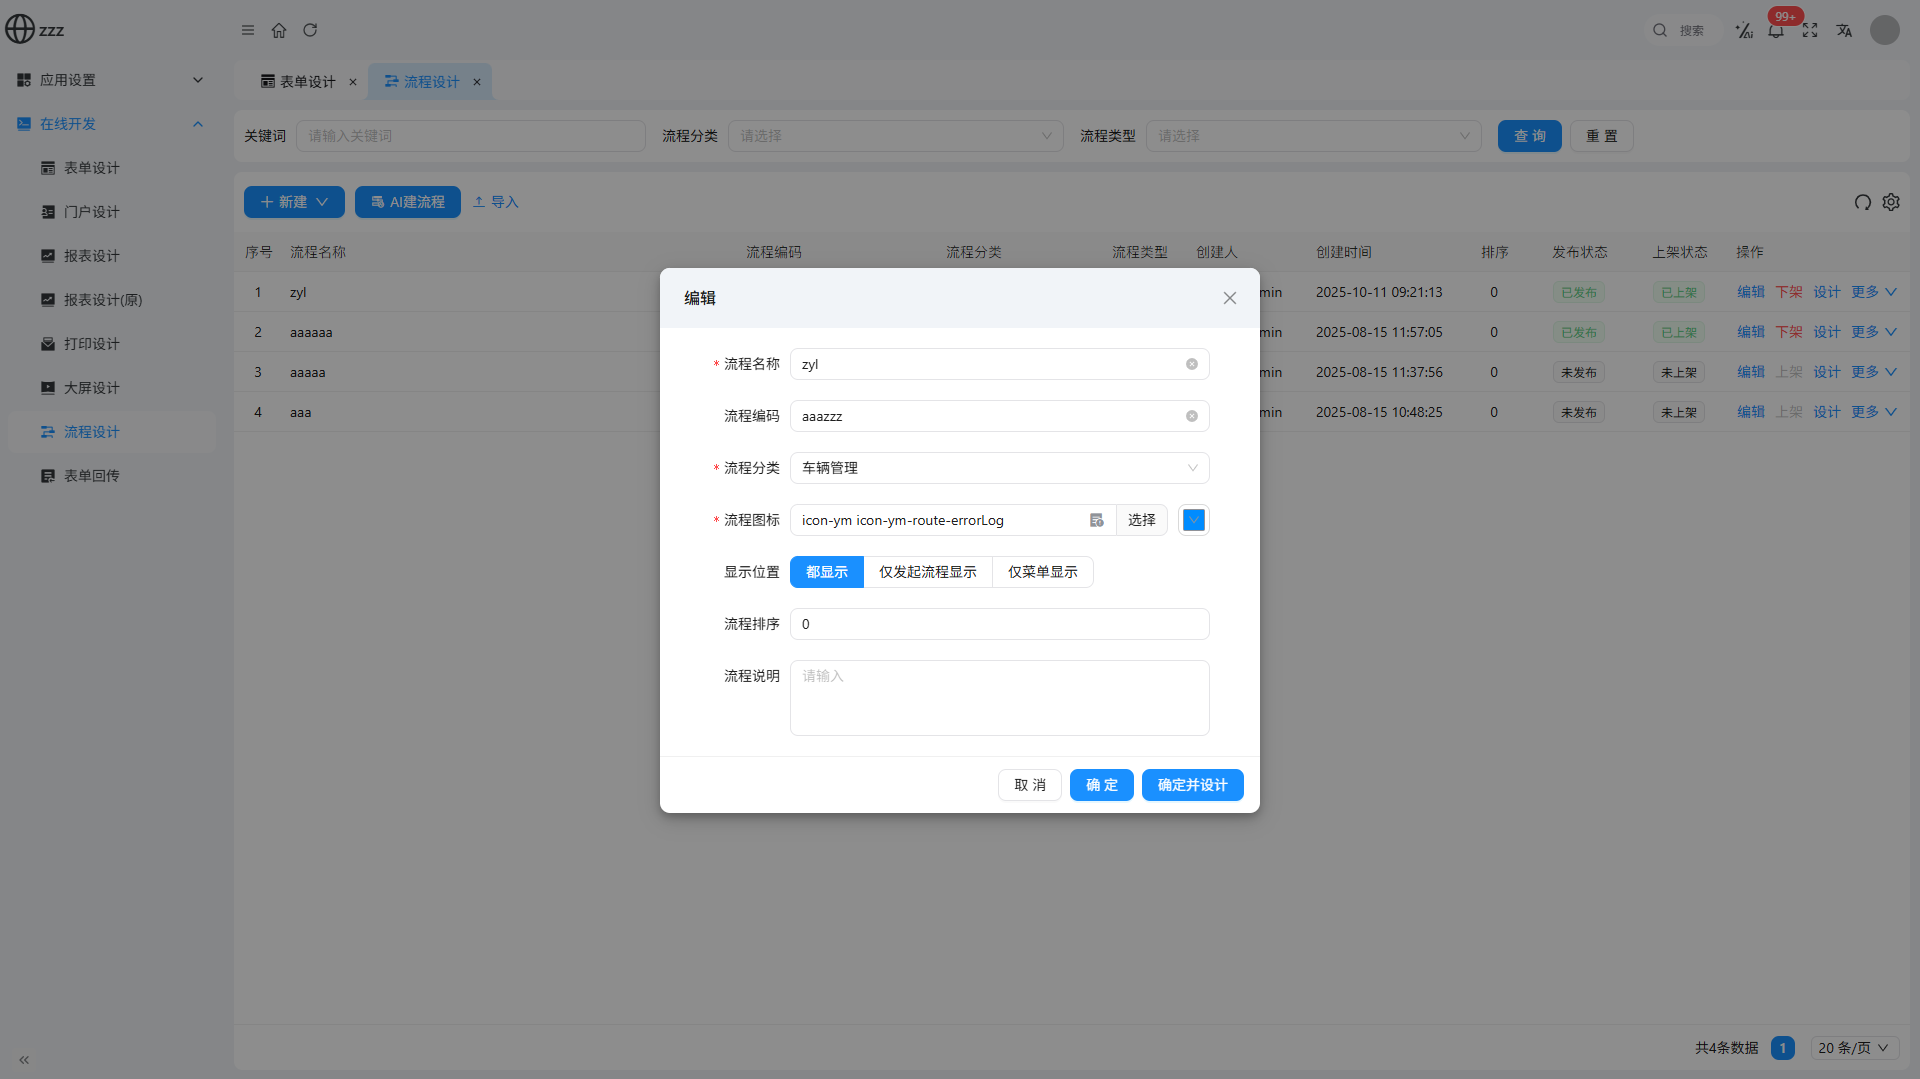Select 仅发起流程显示 display option
1920x1079 pixels.
pos(927,572)
